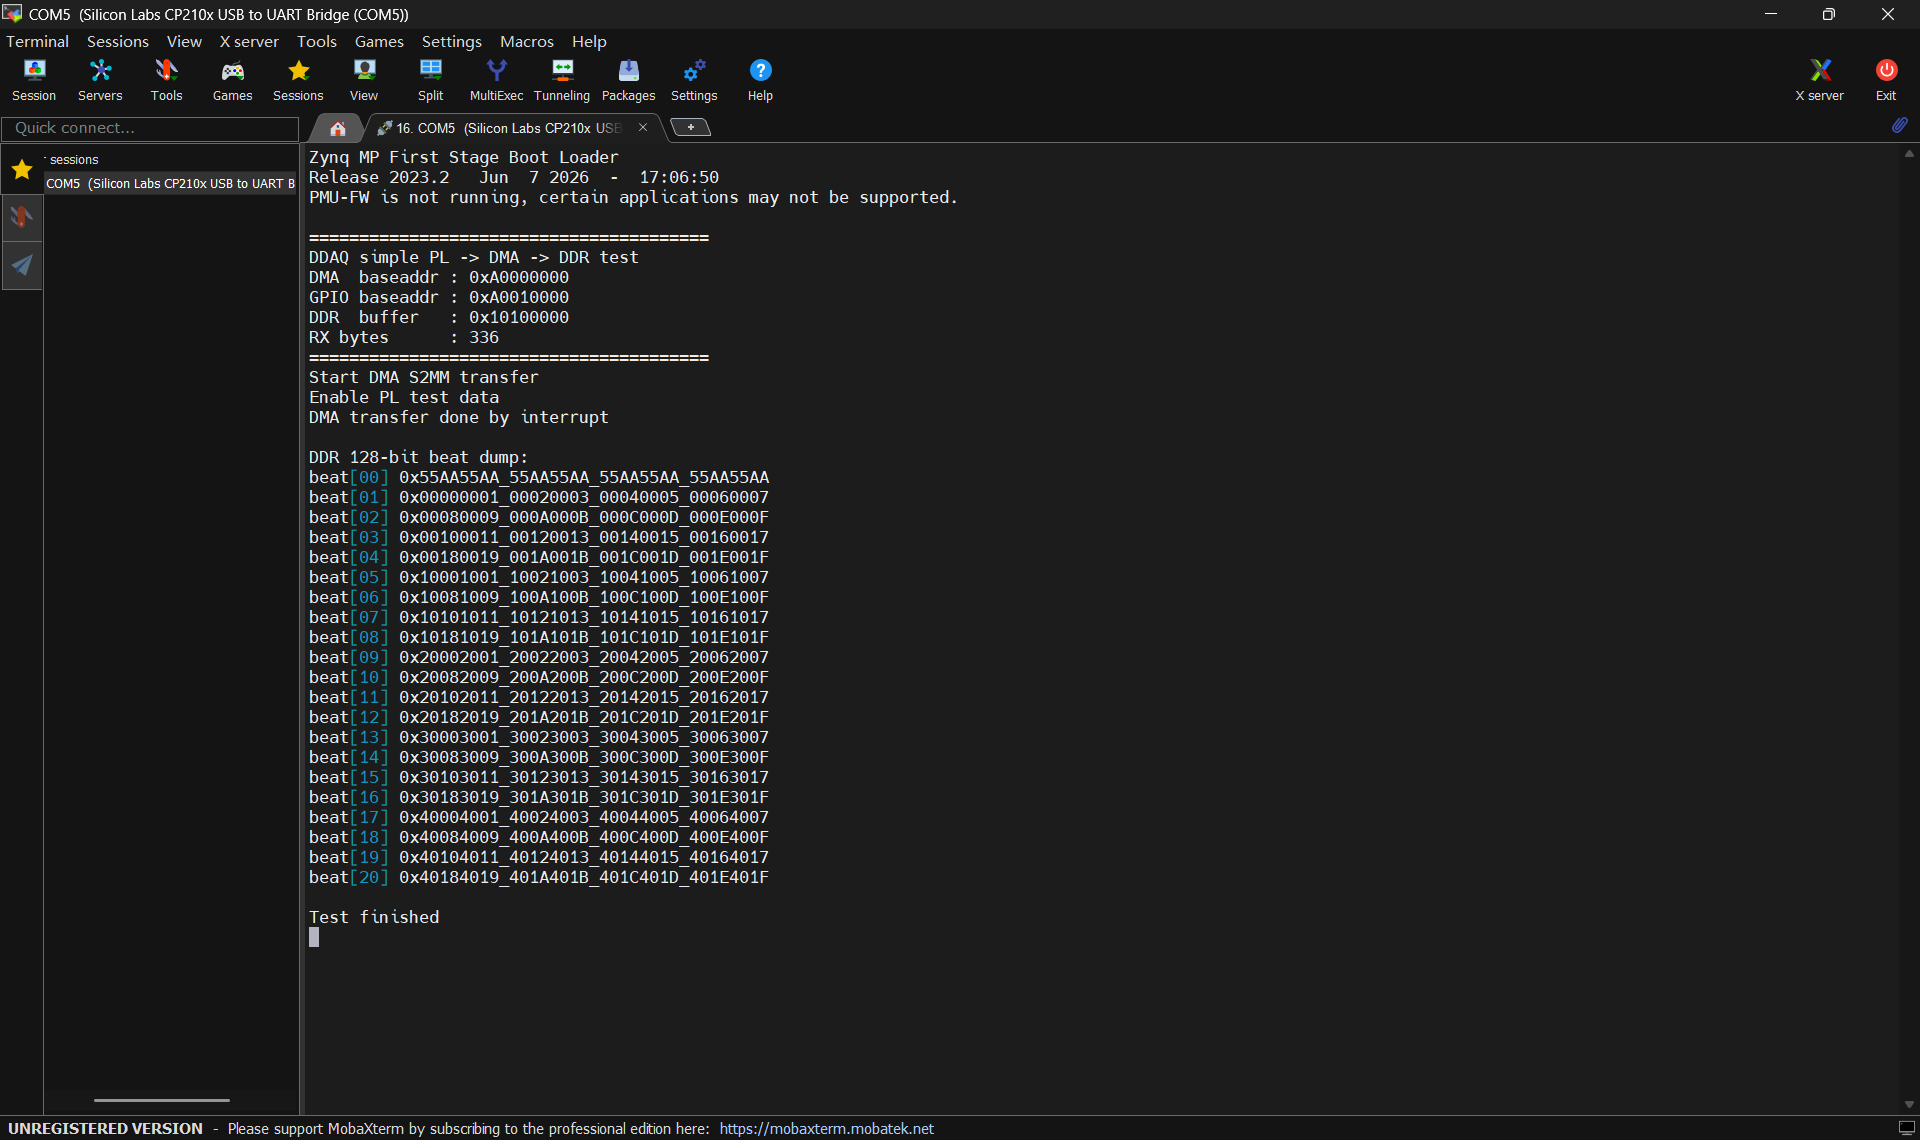The width and height of the screenshot is (1920, 1140).
Task: Click scroll-down arrow of terminal scrollbar
Action: 1909,1104
